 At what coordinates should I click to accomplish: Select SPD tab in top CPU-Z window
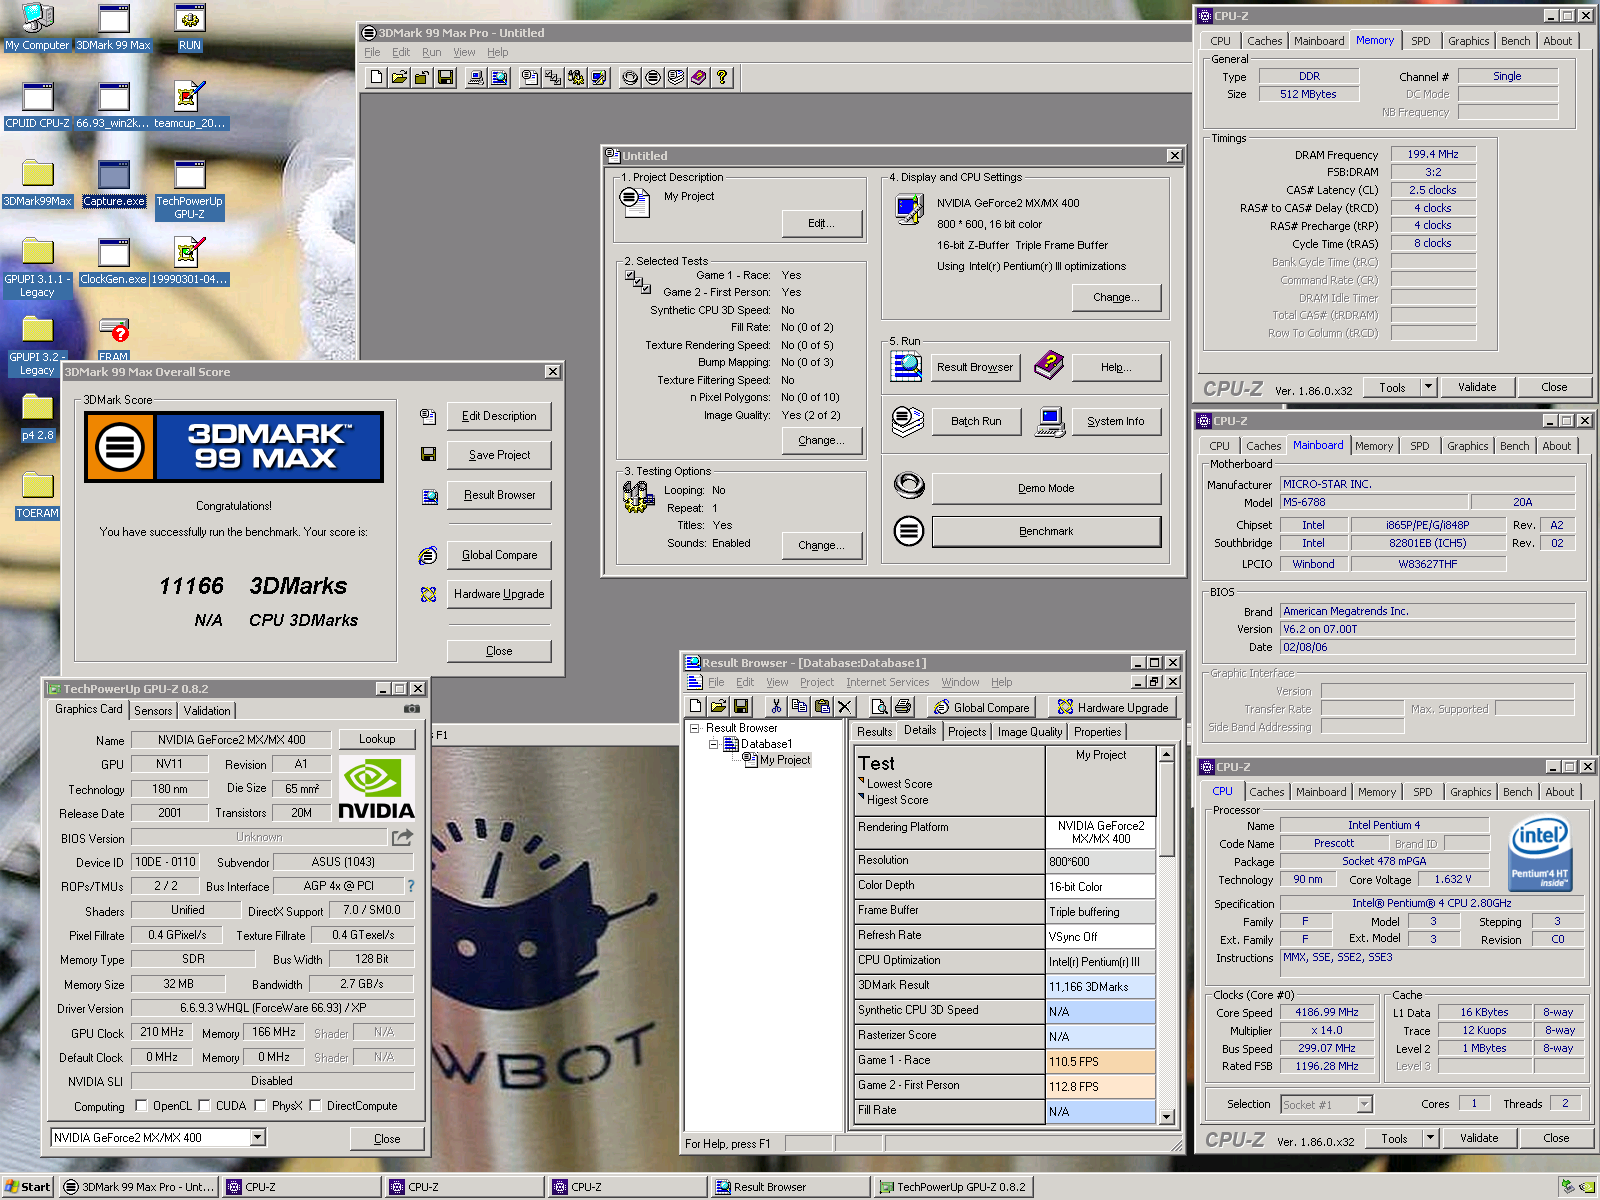click(1421, 41)
